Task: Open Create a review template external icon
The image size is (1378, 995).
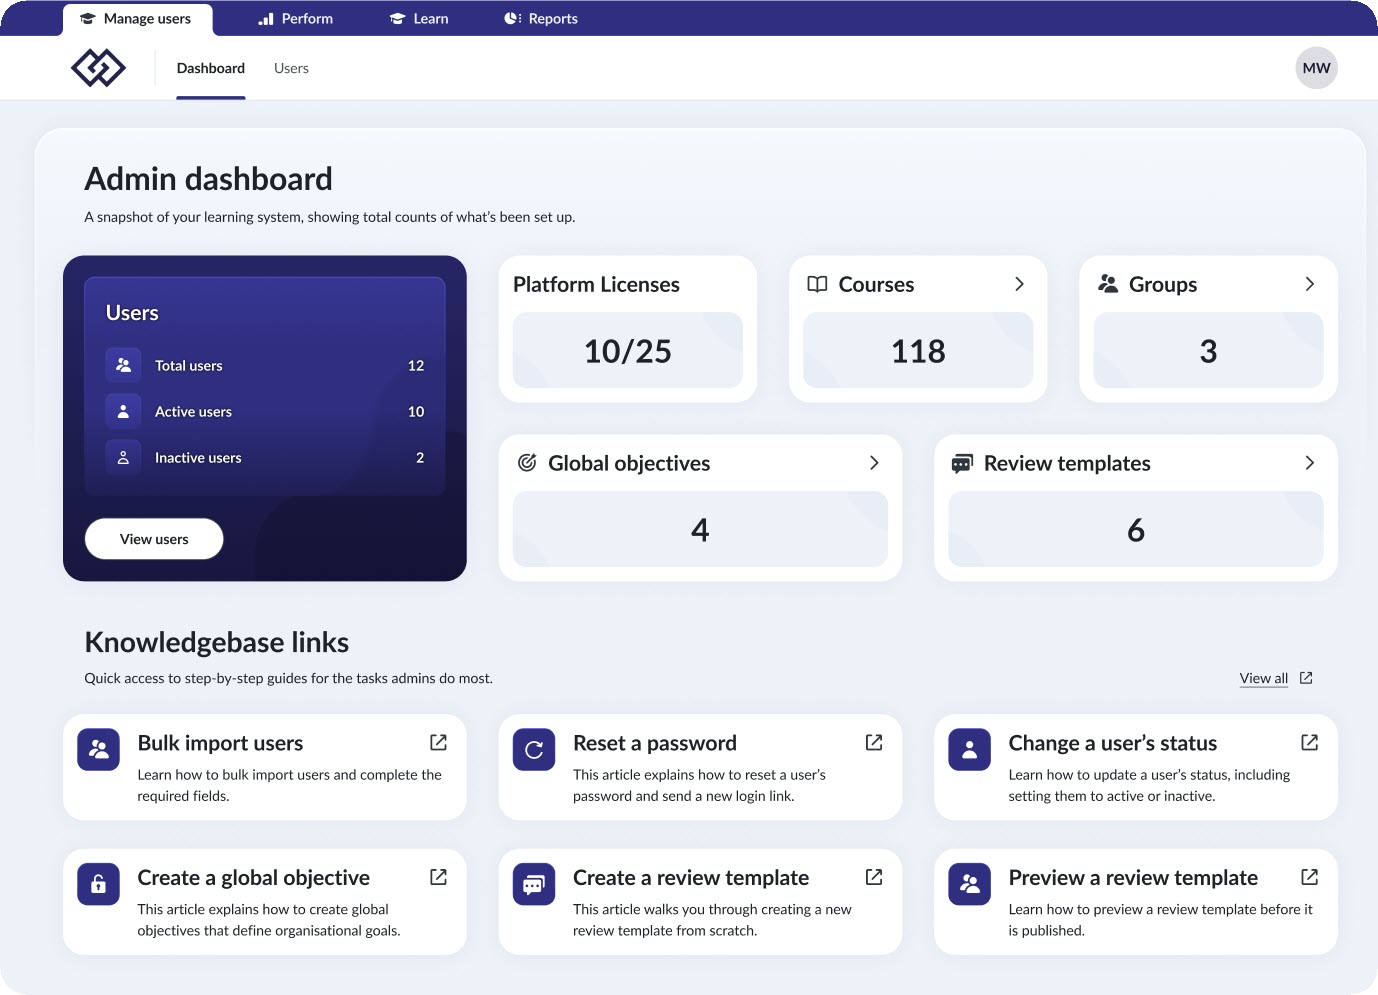Action: (x=874, y=877)
